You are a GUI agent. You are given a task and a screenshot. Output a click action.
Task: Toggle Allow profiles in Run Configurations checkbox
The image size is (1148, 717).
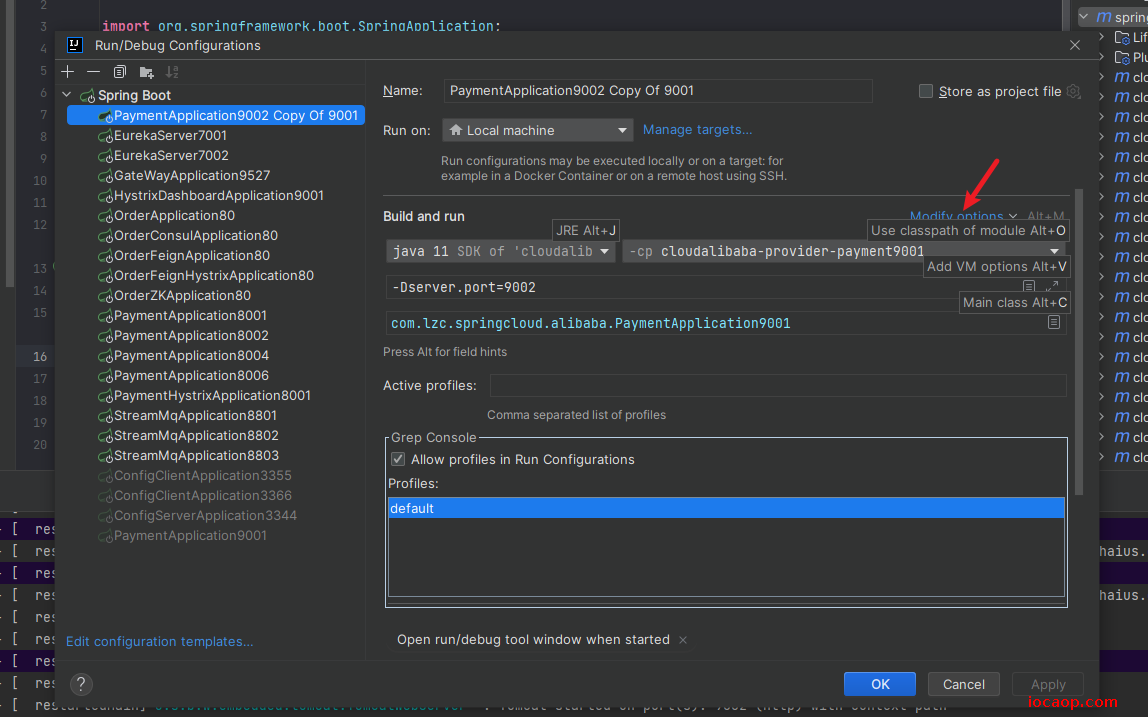[x=398, y=459]
